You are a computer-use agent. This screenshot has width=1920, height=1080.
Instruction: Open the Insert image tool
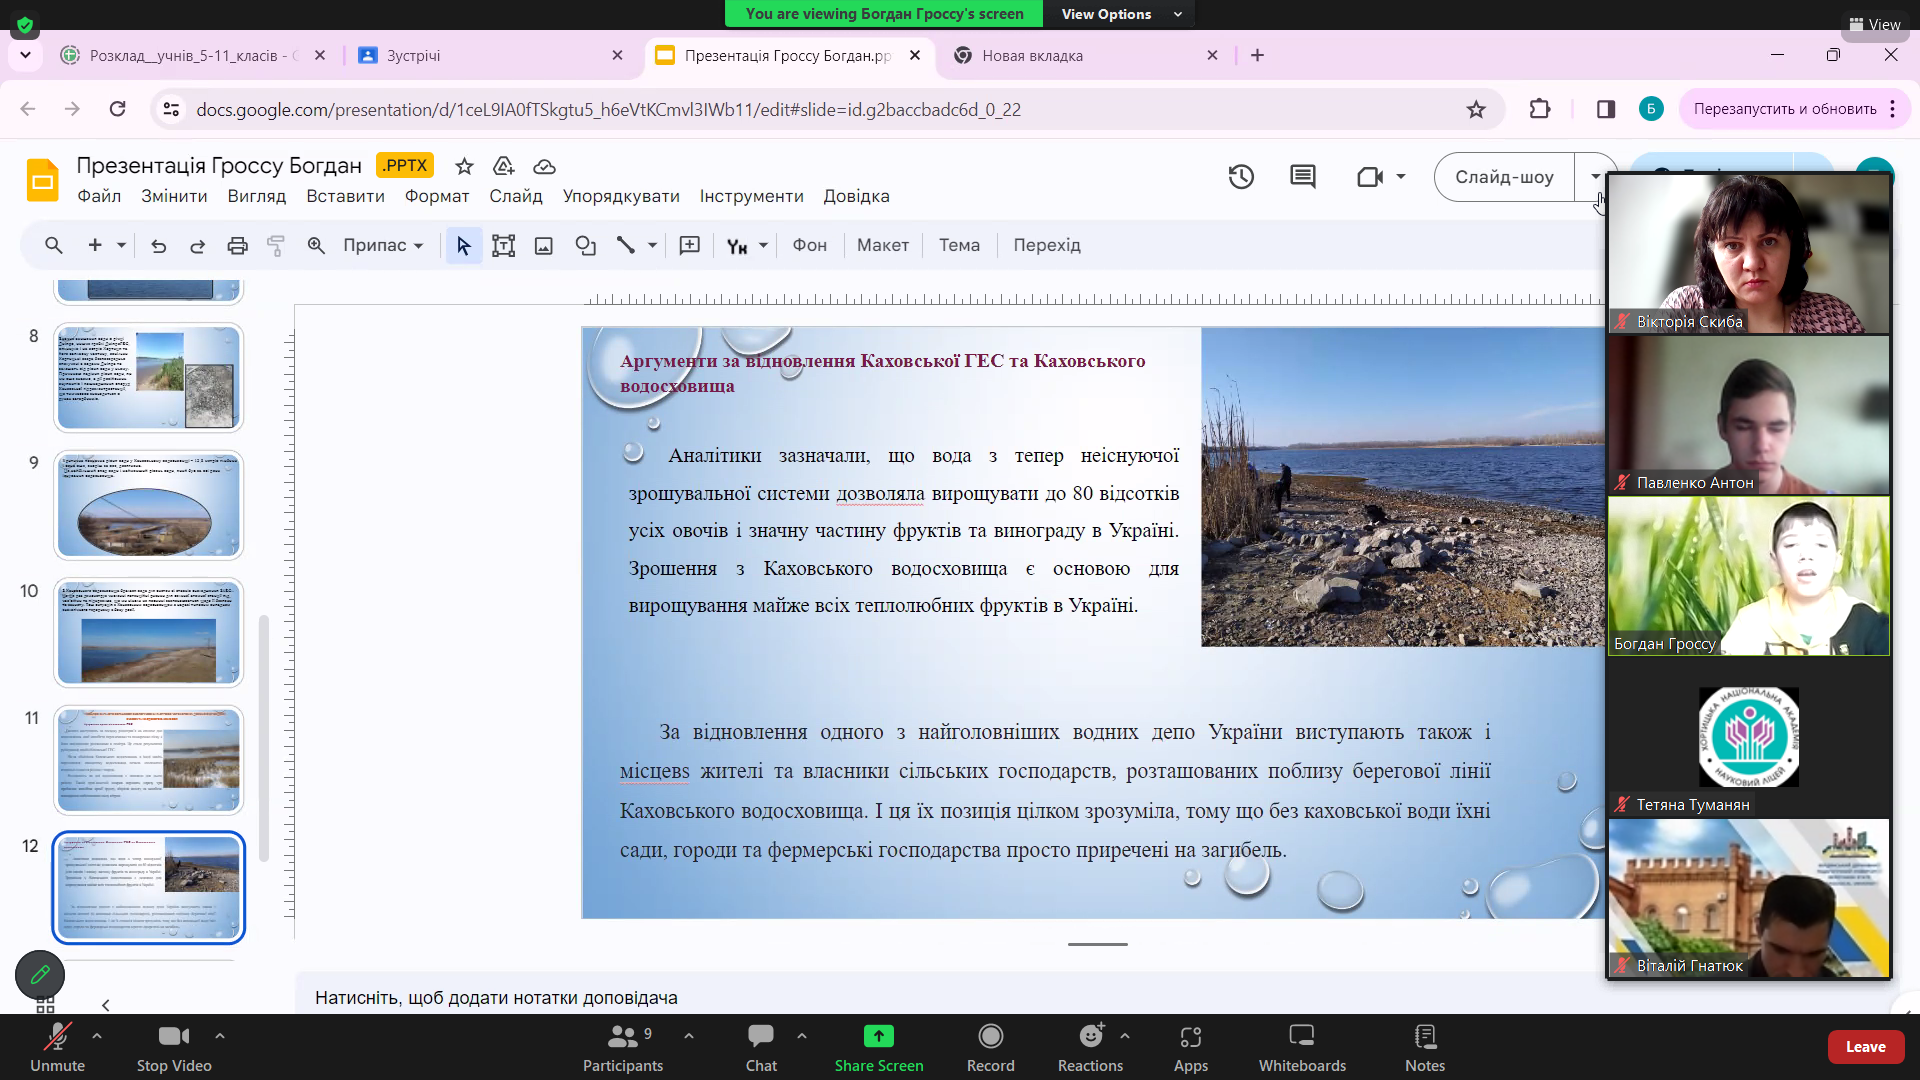543,245
